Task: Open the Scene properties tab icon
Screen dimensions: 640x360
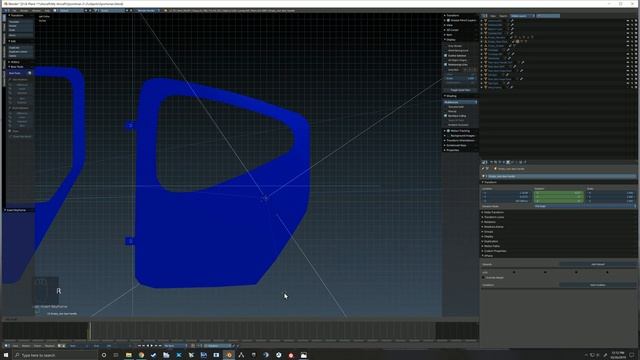Action: click(x=500, y=162)
